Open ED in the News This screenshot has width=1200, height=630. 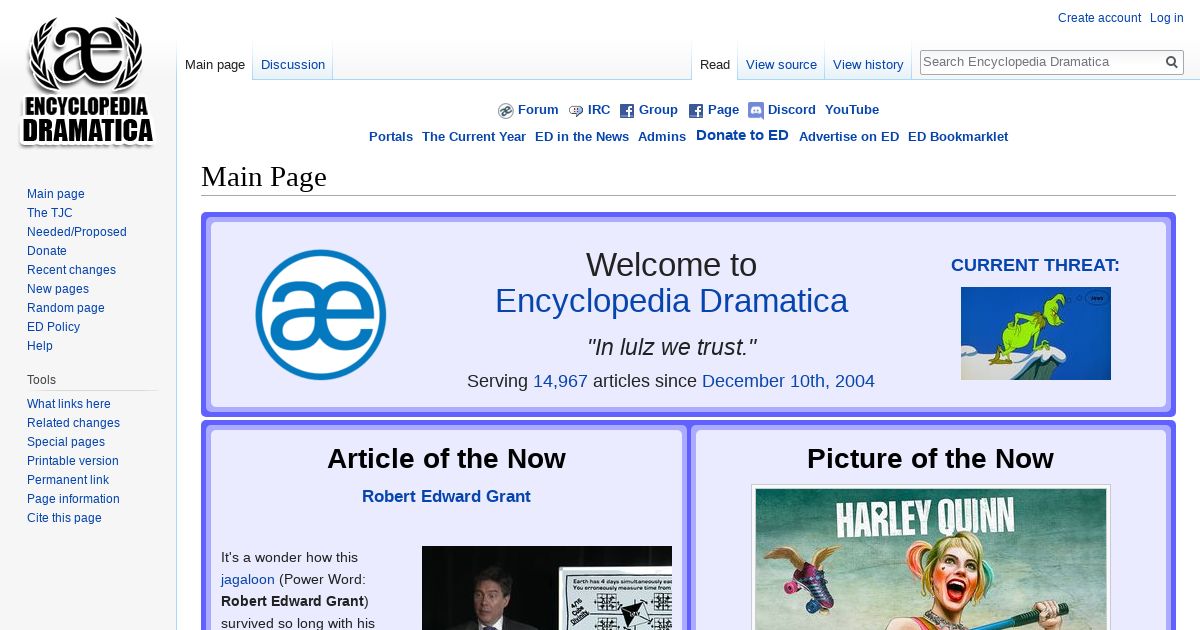click(582, 137)
